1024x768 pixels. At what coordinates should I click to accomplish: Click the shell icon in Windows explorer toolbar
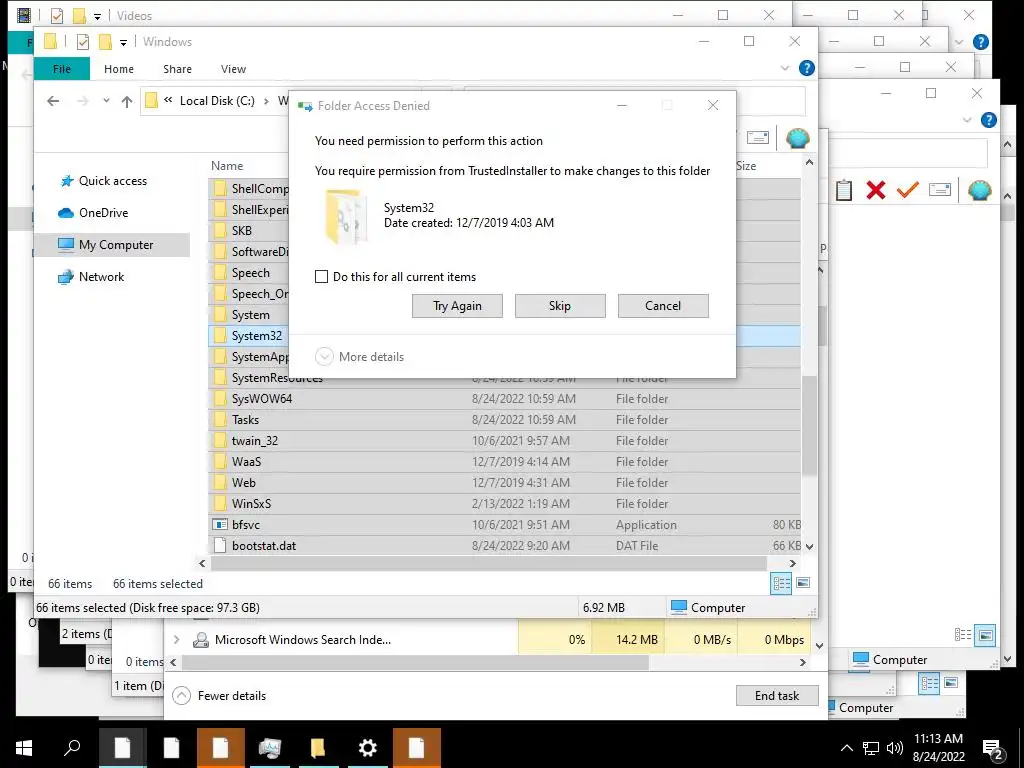[x=797, y=137]
